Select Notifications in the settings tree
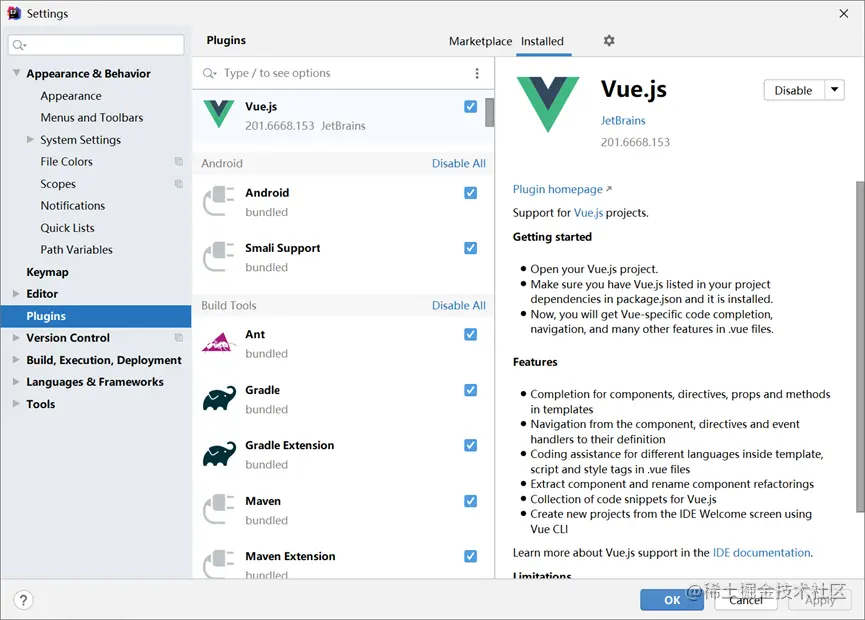Image resolution: width=865 pixels, height=620 pixels. 72,206
